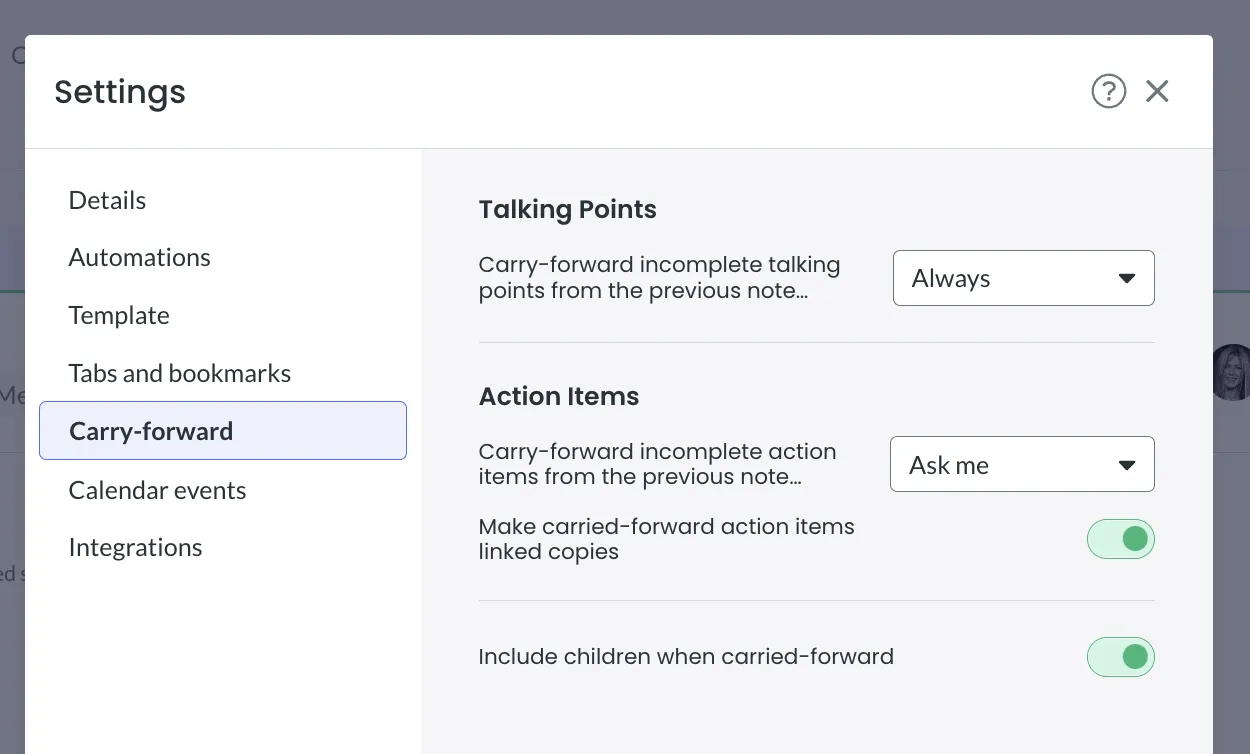Viewport: 1250px width, 754px height.
Task: Click the "Make carried-forward action items linked copies" label
Action: (666, 539)
